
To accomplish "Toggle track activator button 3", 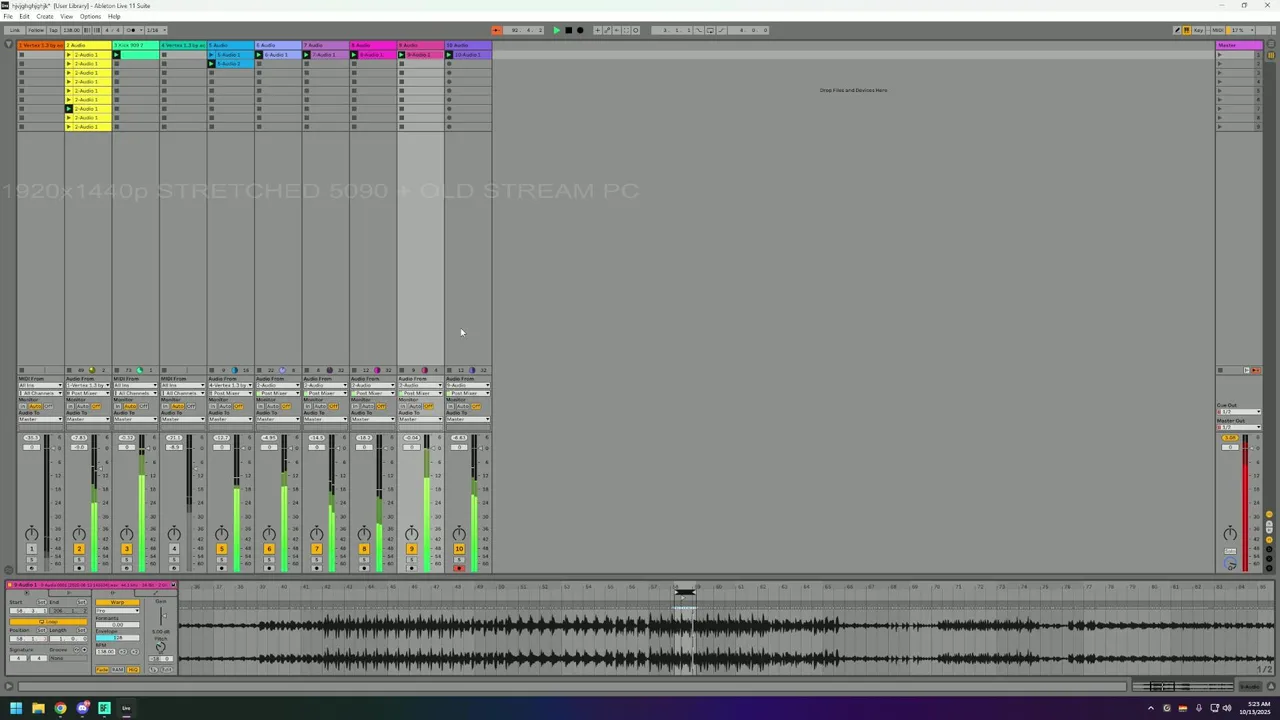I will tap(126, 549).
